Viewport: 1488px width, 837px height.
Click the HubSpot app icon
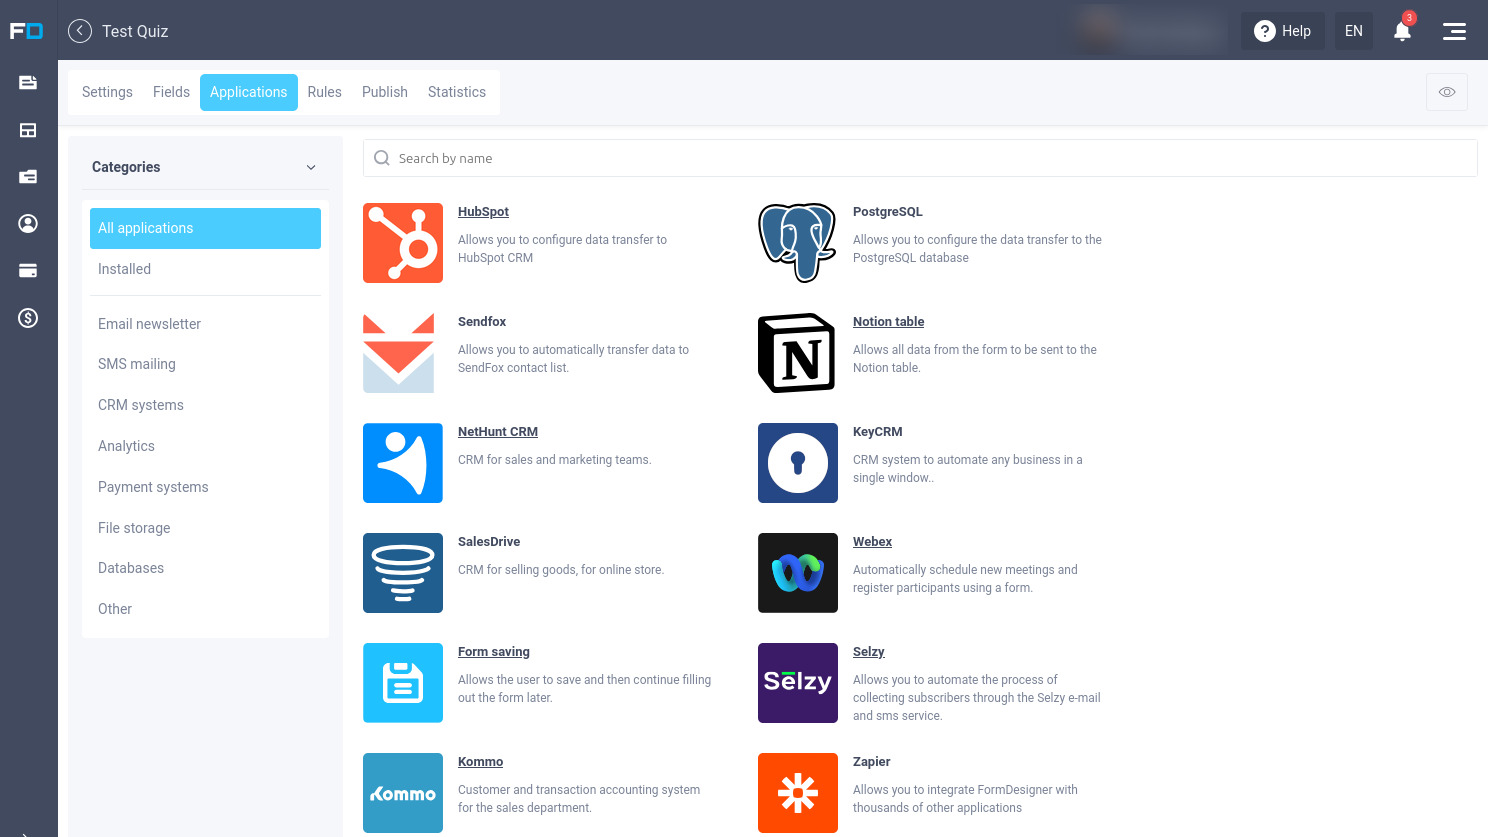tap(403, 243)
